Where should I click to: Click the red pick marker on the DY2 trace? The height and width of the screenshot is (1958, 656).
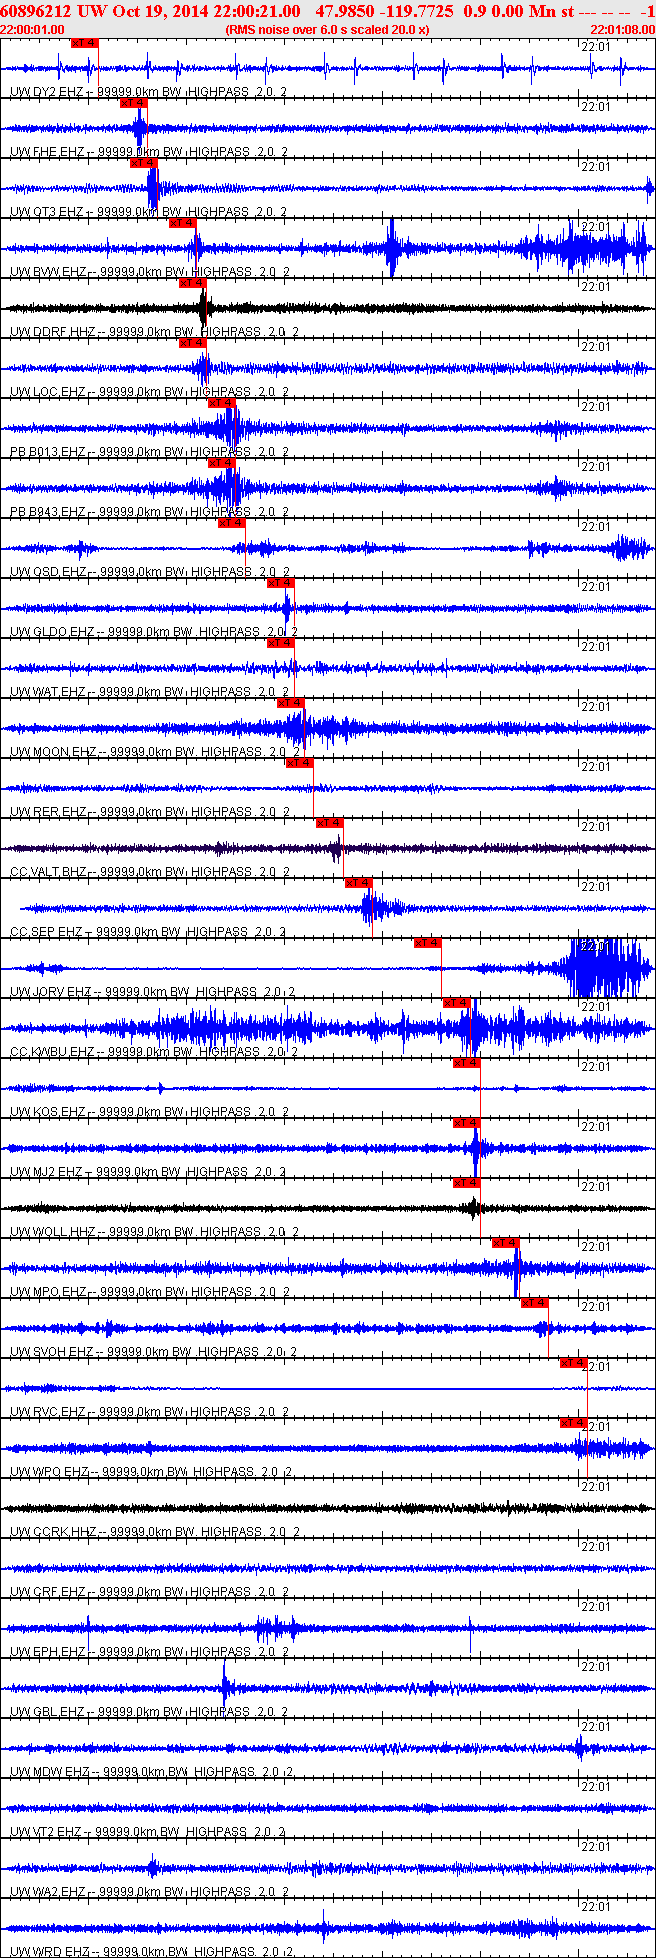click(x=85, y=43)
